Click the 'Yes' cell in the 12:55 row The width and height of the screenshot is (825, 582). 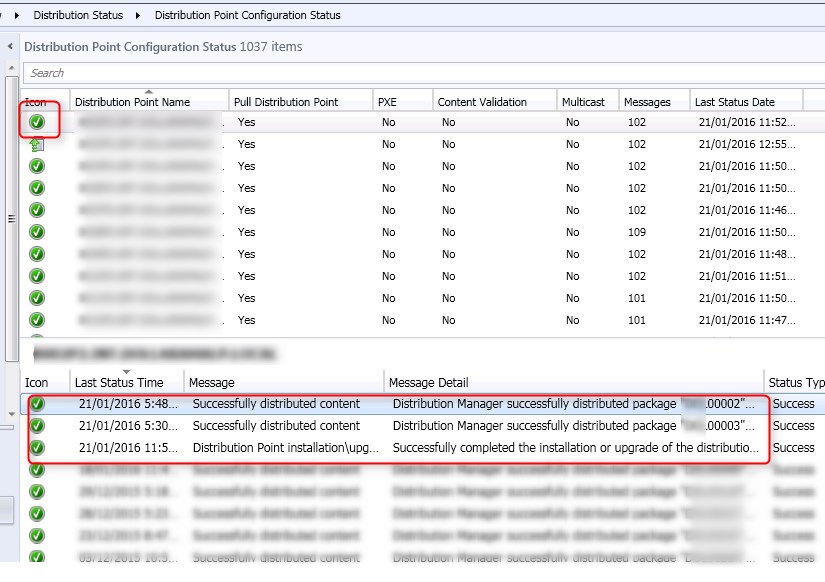pyautogui.click(x=246, y=144)
